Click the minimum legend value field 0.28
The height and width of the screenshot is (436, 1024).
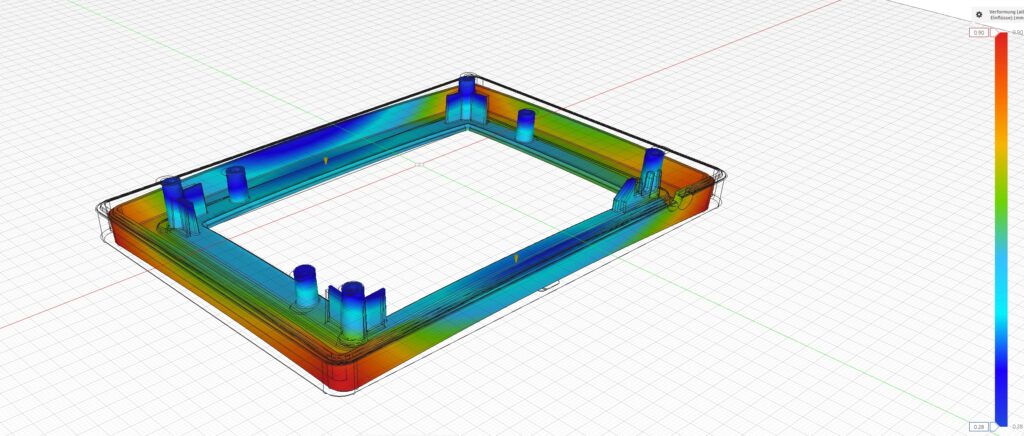tap(979, 427)
